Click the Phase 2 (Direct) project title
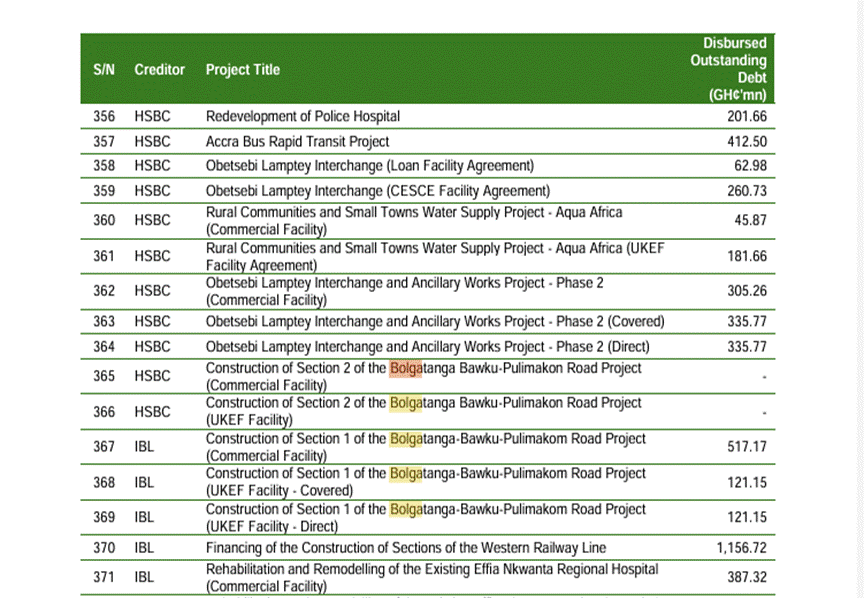 coord(428,347)
